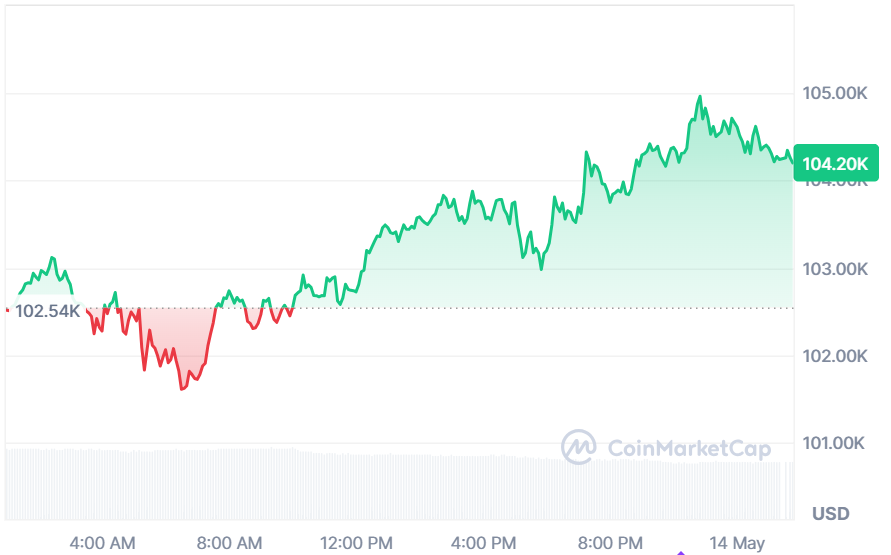
Task: Click the highest peak of the price line
Action: click(699, 97)
